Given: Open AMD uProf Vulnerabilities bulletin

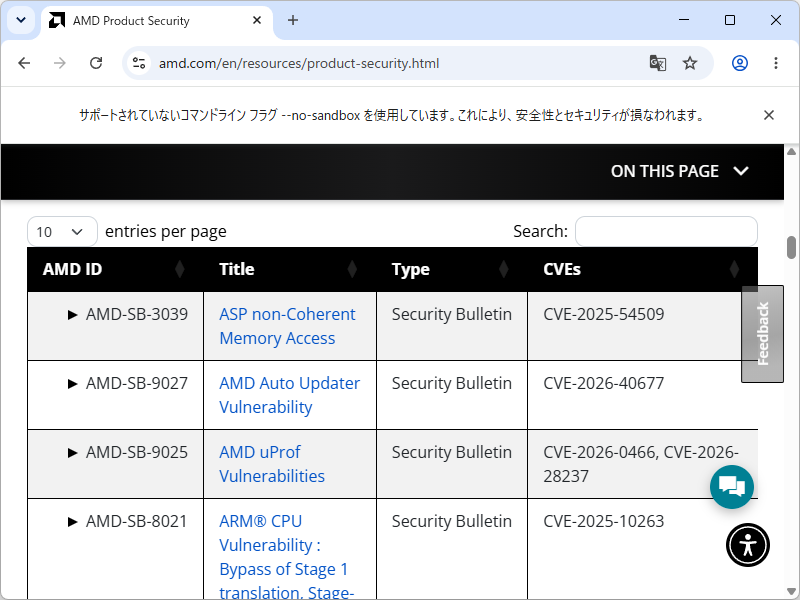Looking at the screenshot, I should pyautogui.click(x=272, y=464).
